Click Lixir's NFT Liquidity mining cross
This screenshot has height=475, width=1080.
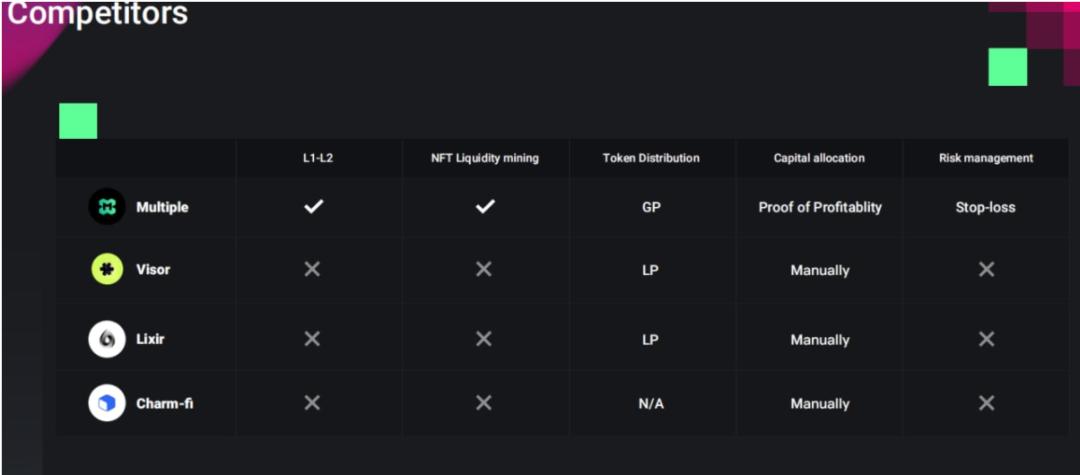(484, 339)
